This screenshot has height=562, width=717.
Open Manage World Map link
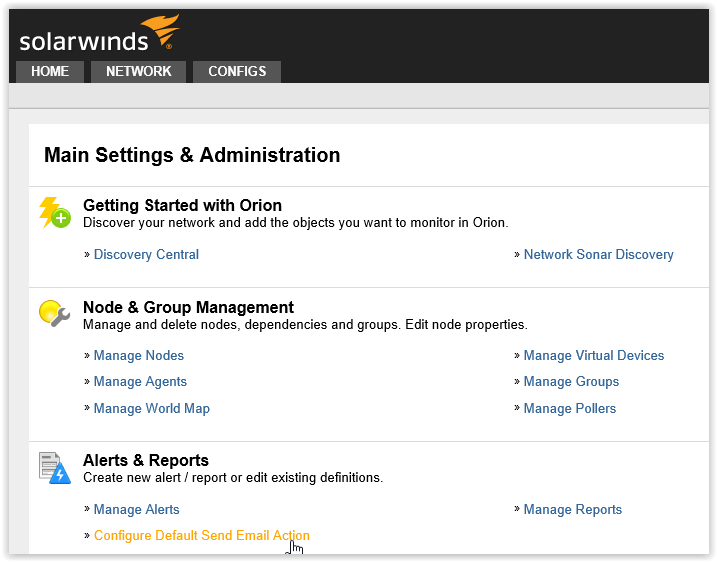152,408
